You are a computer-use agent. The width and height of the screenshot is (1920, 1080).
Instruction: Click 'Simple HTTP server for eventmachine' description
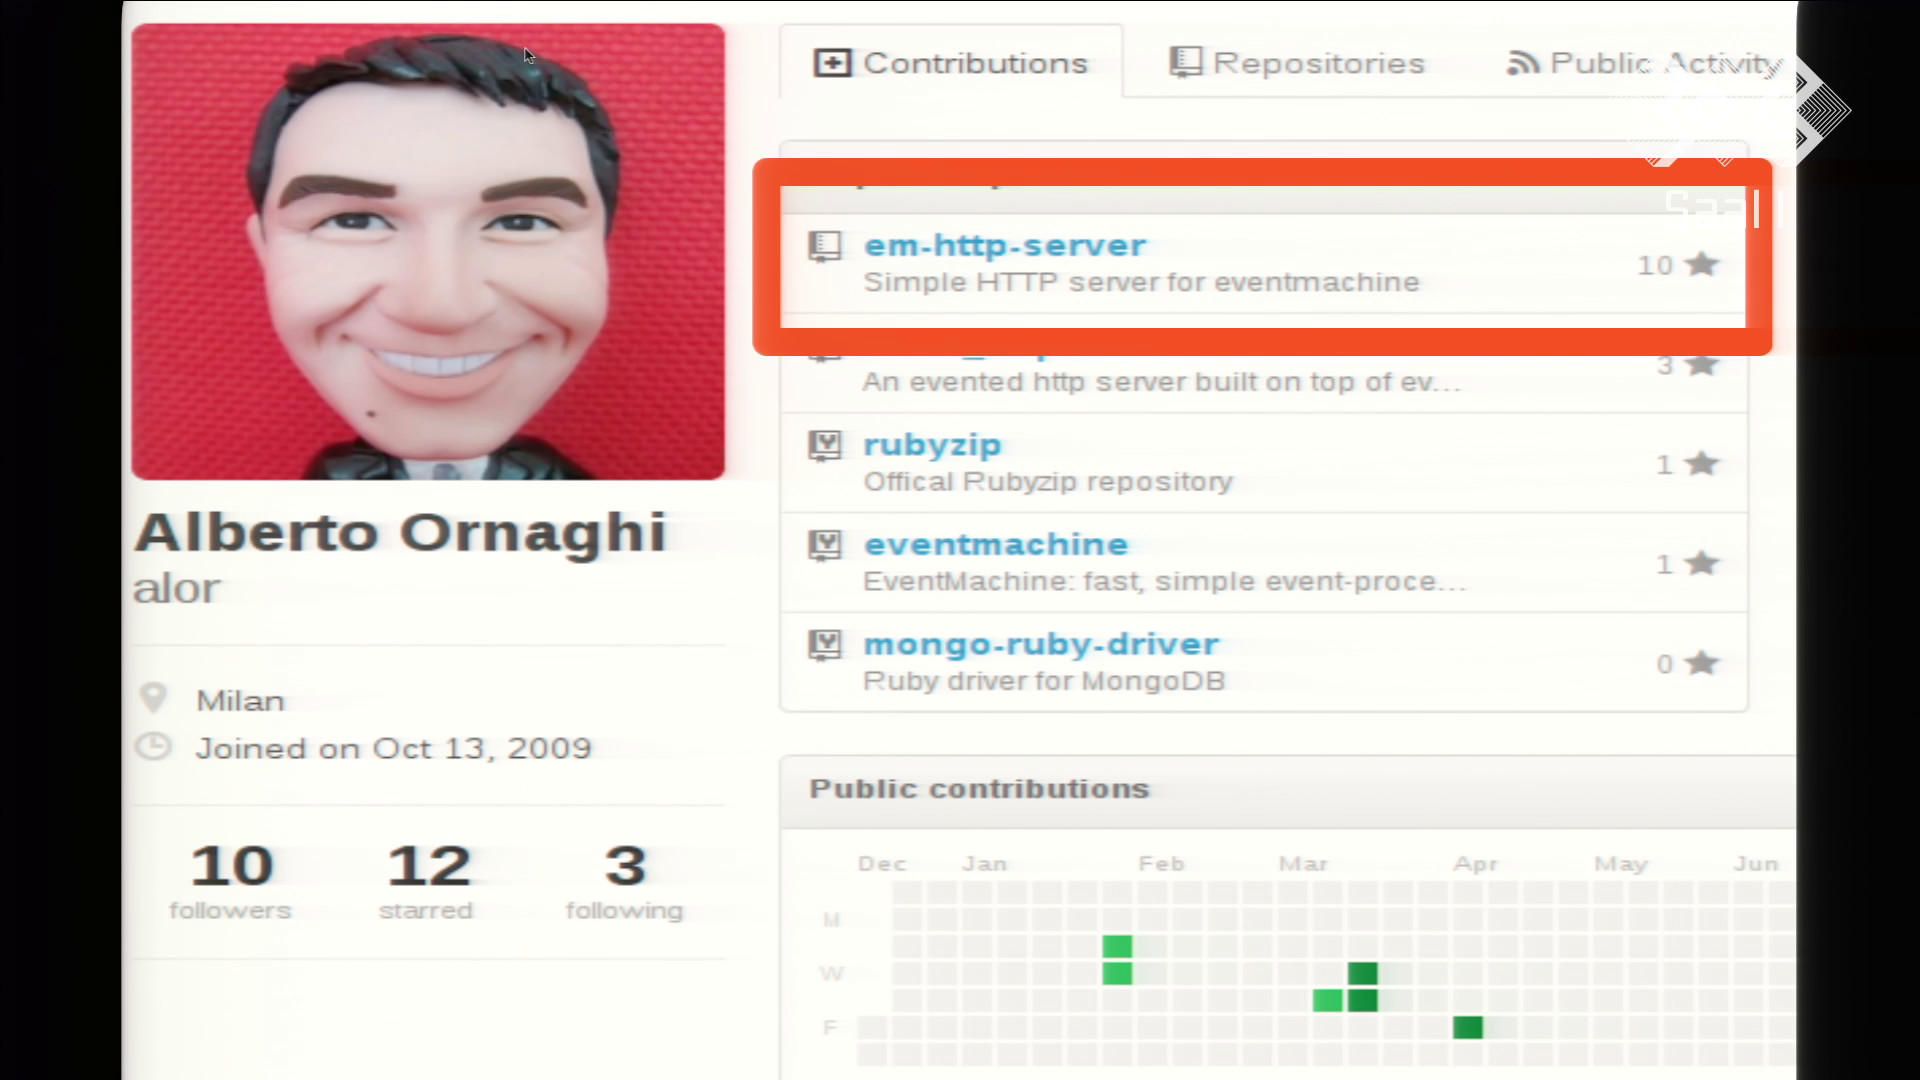(x=1141, y=282)
